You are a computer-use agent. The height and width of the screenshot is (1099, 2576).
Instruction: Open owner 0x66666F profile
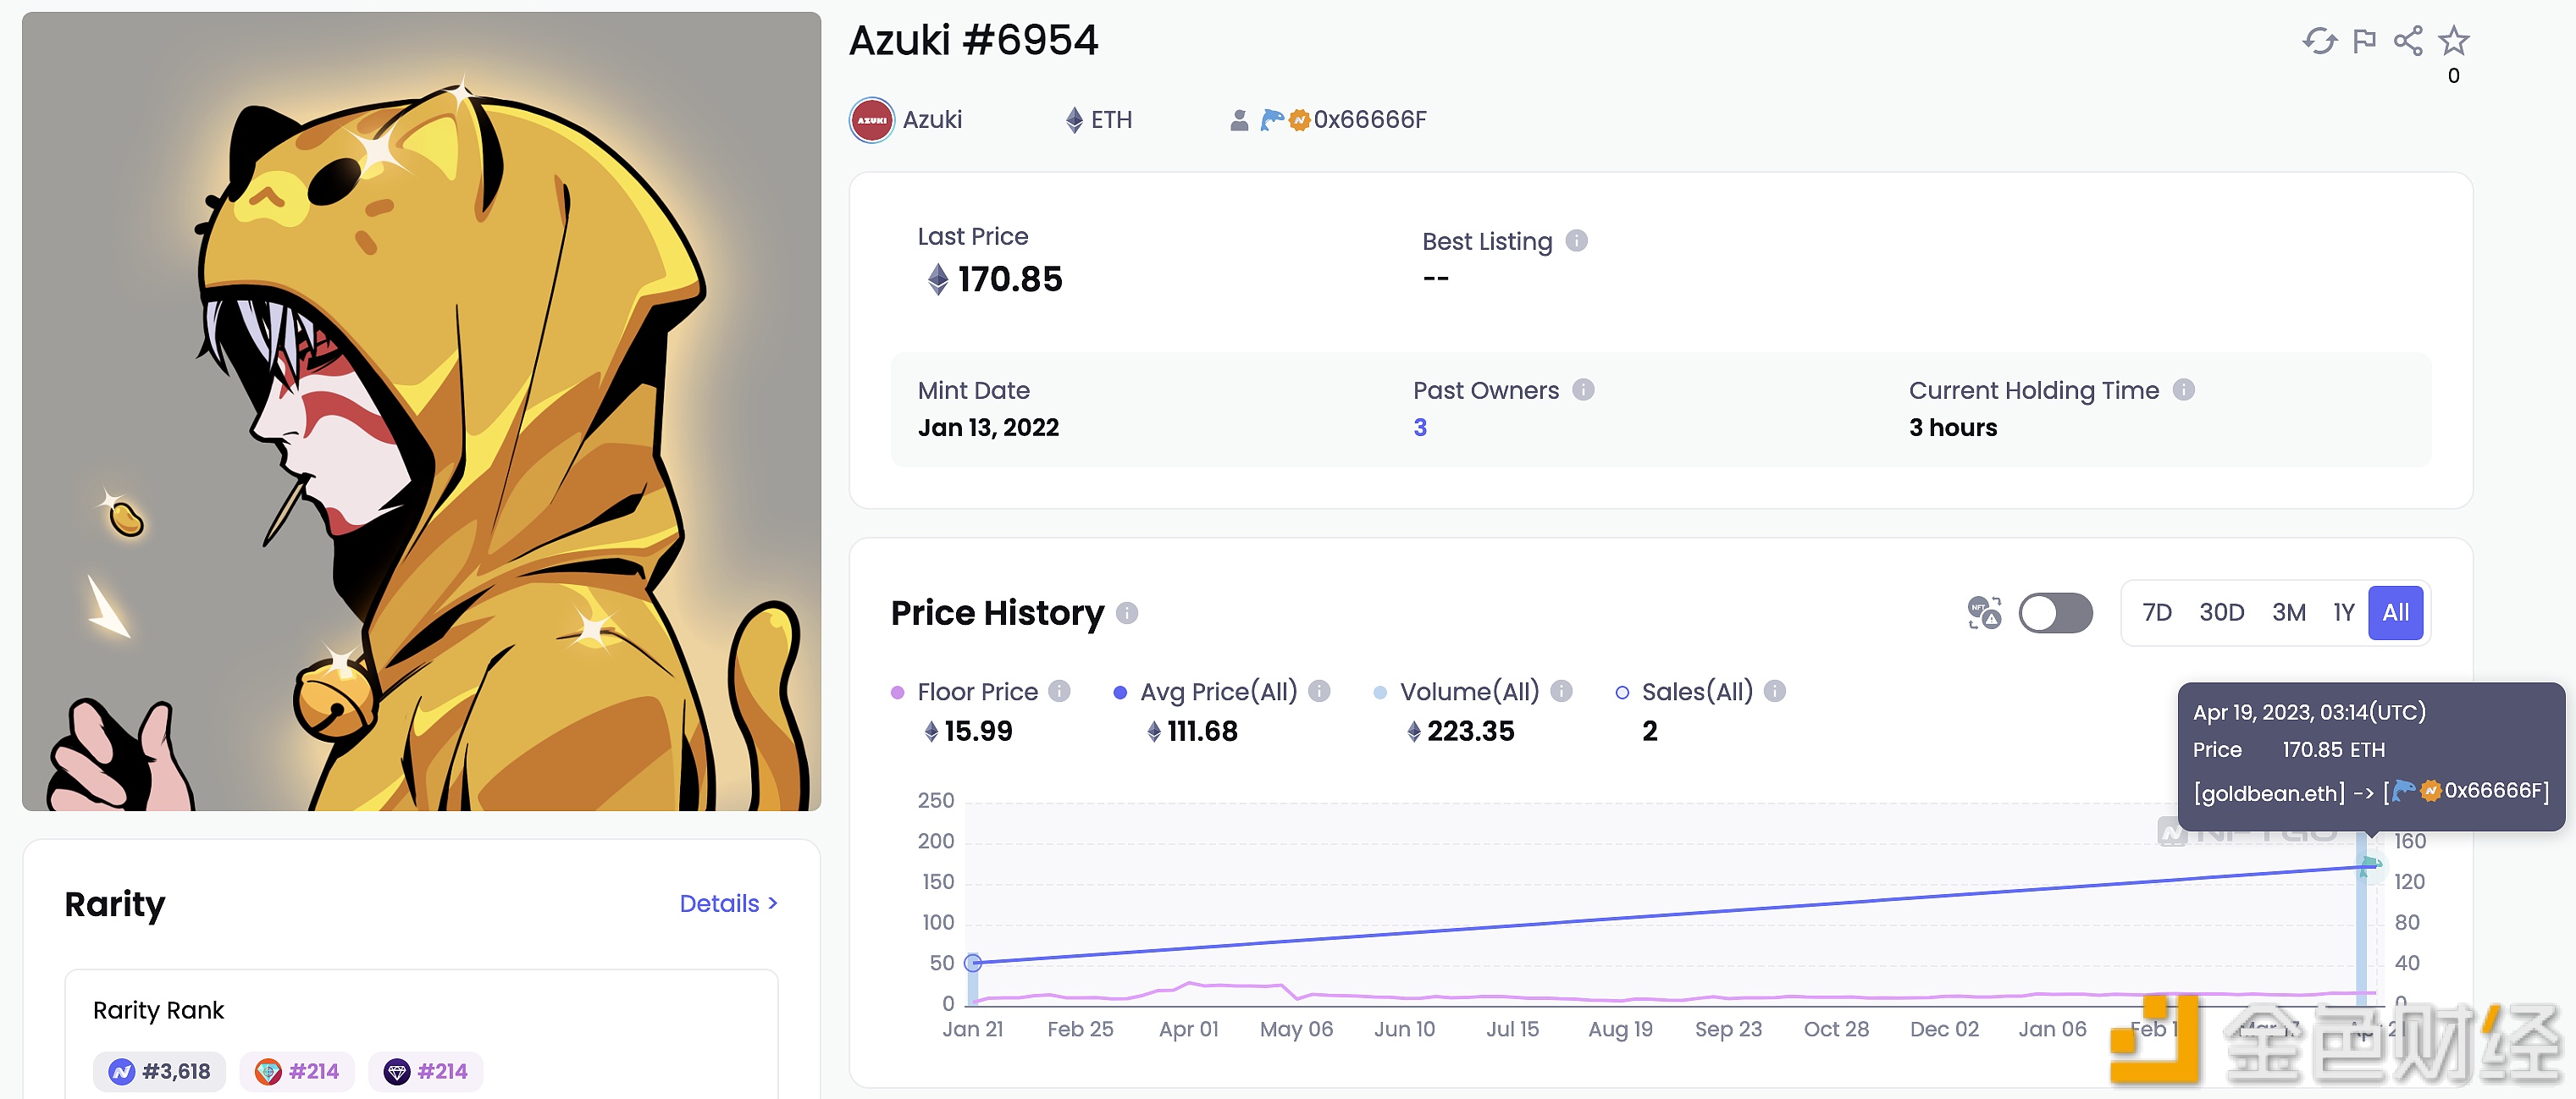pos(1369,120)
